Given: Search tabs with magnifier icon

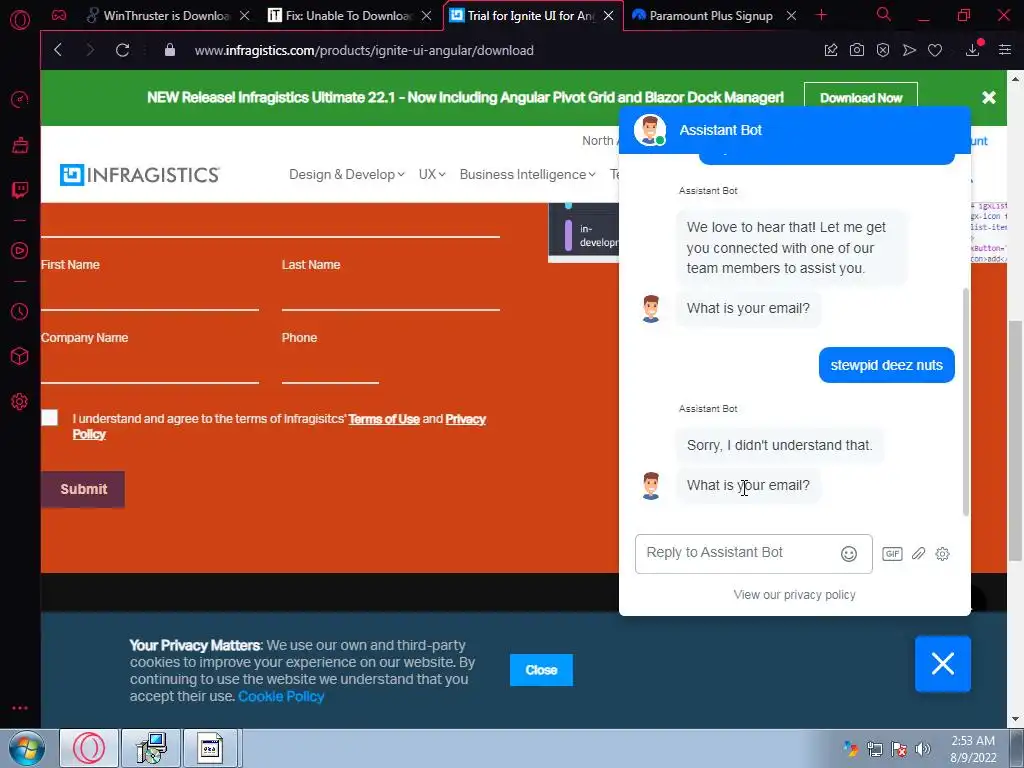Looking at the screenshot, I should tap(884, 14).
